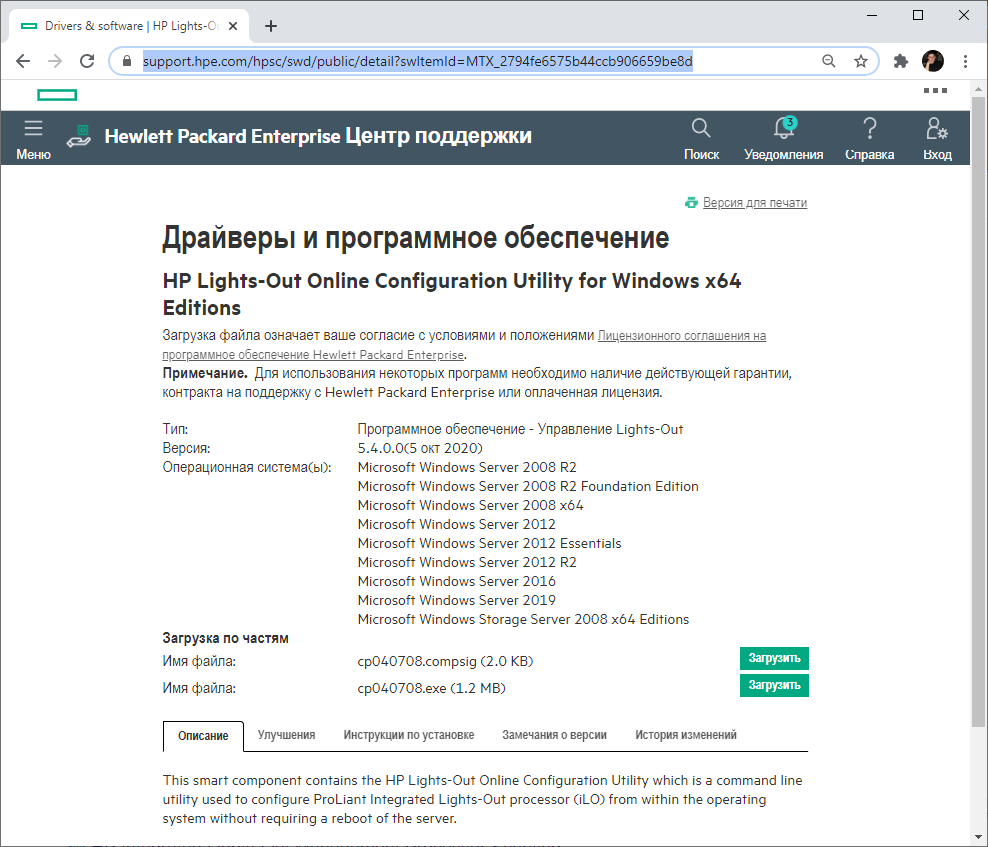Click the Загрузка по частям heading
Screen dimensions: 988x847
226,638
